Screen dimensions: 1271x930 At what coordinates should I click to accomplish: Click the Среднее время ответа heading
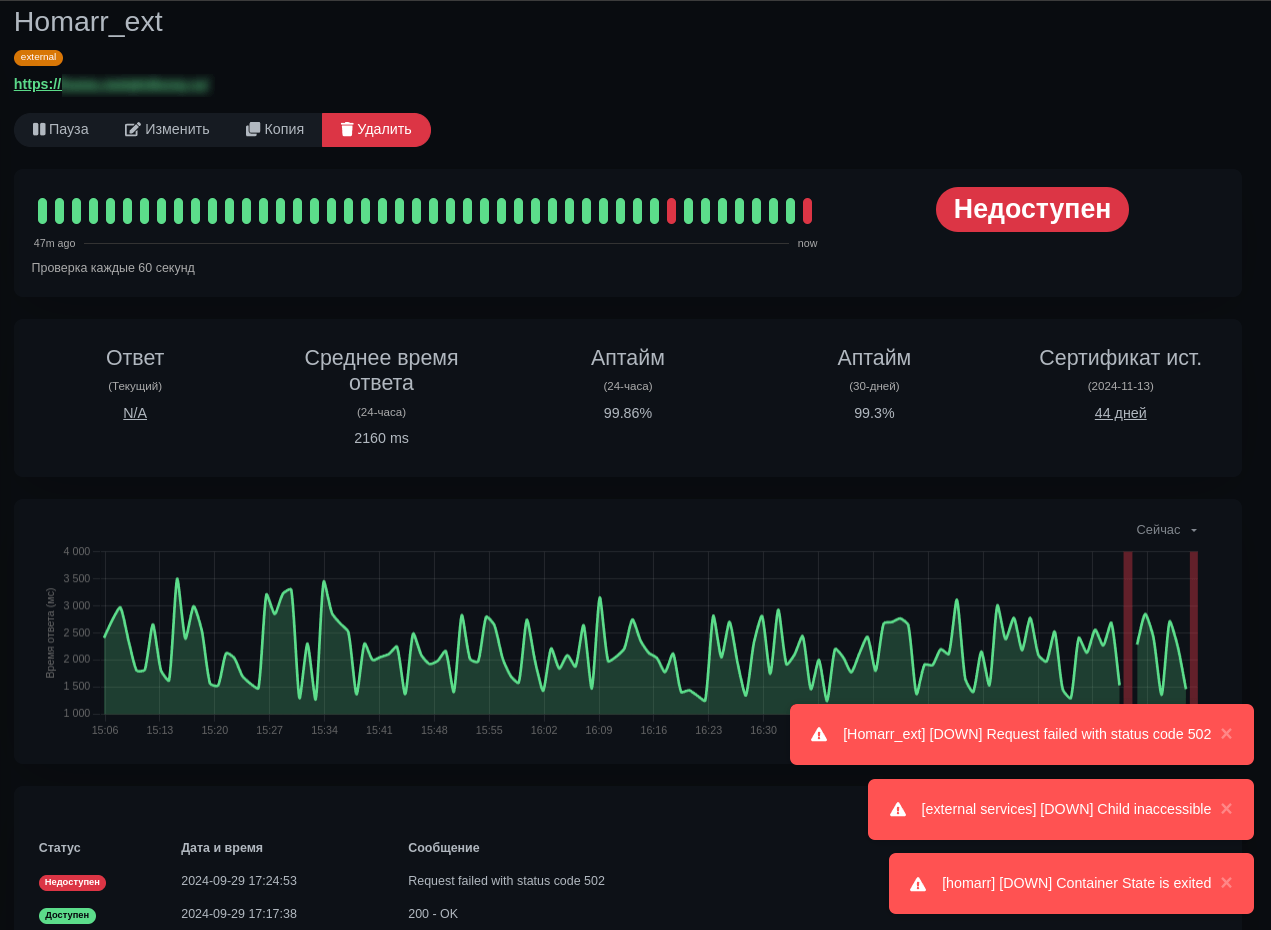[x=381, y=370]
